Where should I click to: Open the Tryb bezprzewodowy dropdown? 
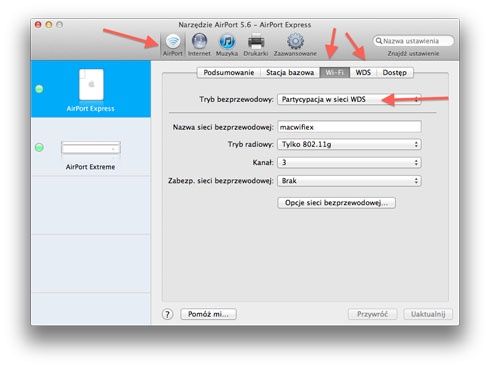click(349, 99)
